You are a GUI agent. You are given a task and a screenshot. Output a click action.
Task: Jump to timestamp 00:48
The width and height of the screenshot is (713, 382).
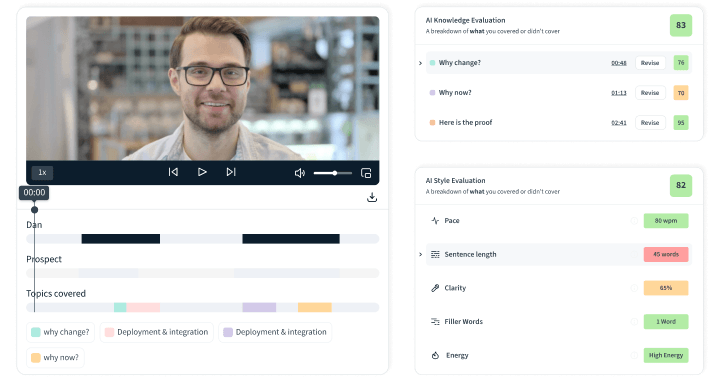coord(618,63)
